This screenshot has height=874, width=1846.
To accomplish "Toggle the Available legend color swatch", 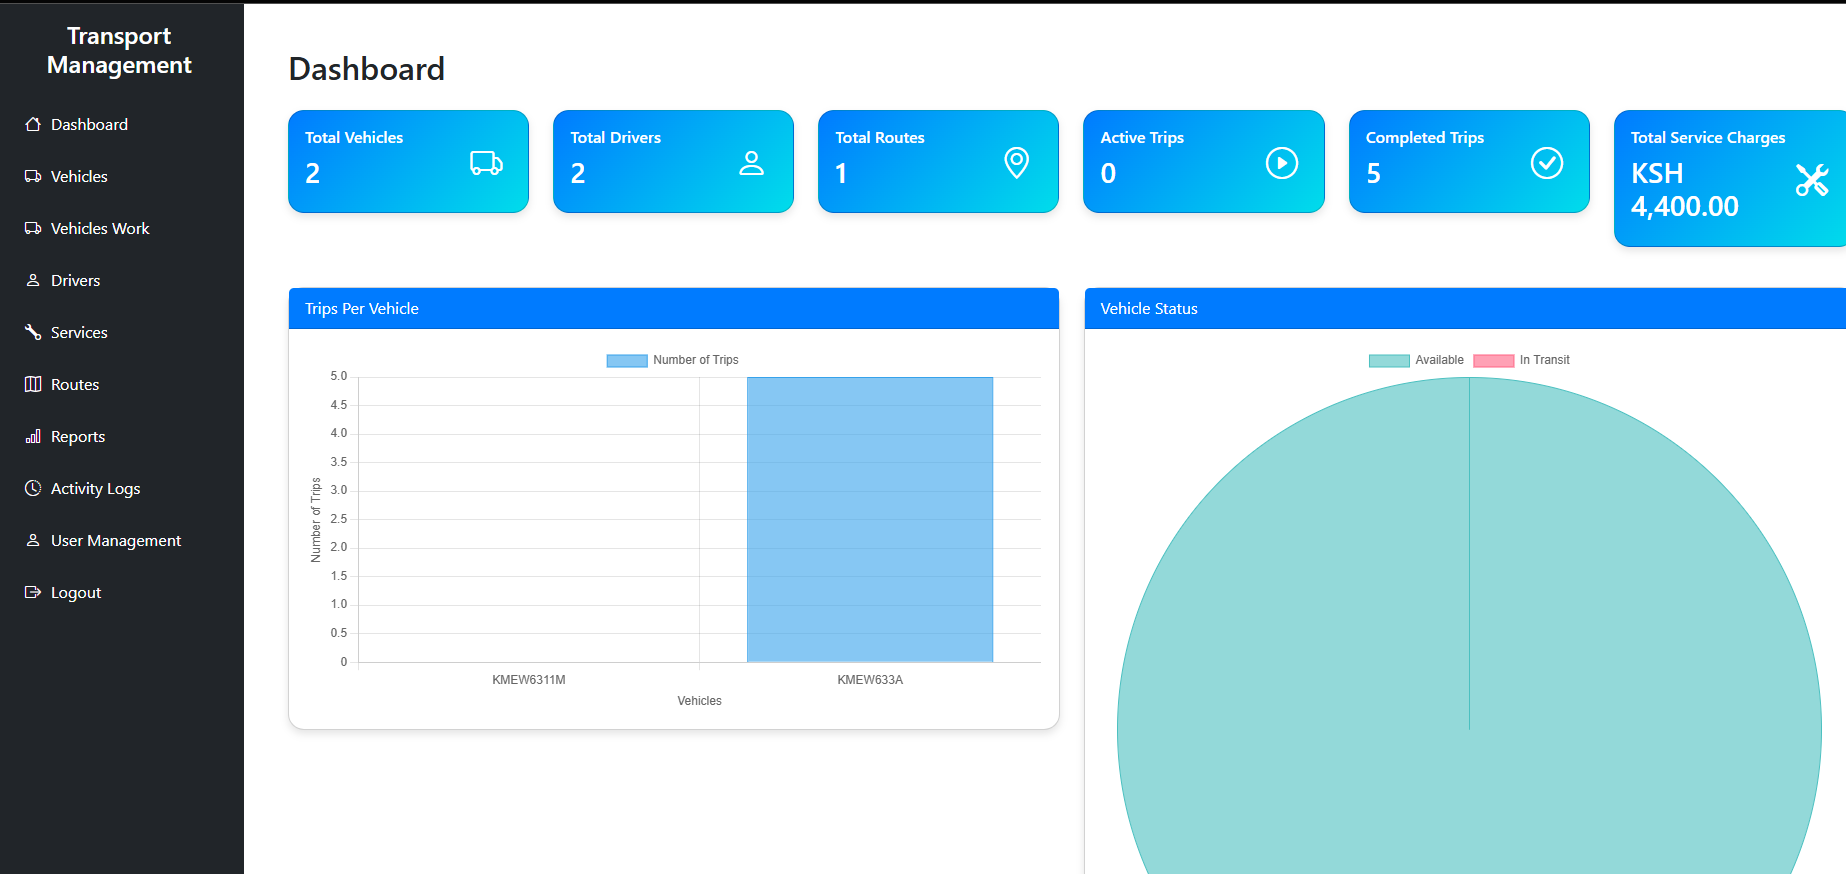I will tap(1389, 360).
